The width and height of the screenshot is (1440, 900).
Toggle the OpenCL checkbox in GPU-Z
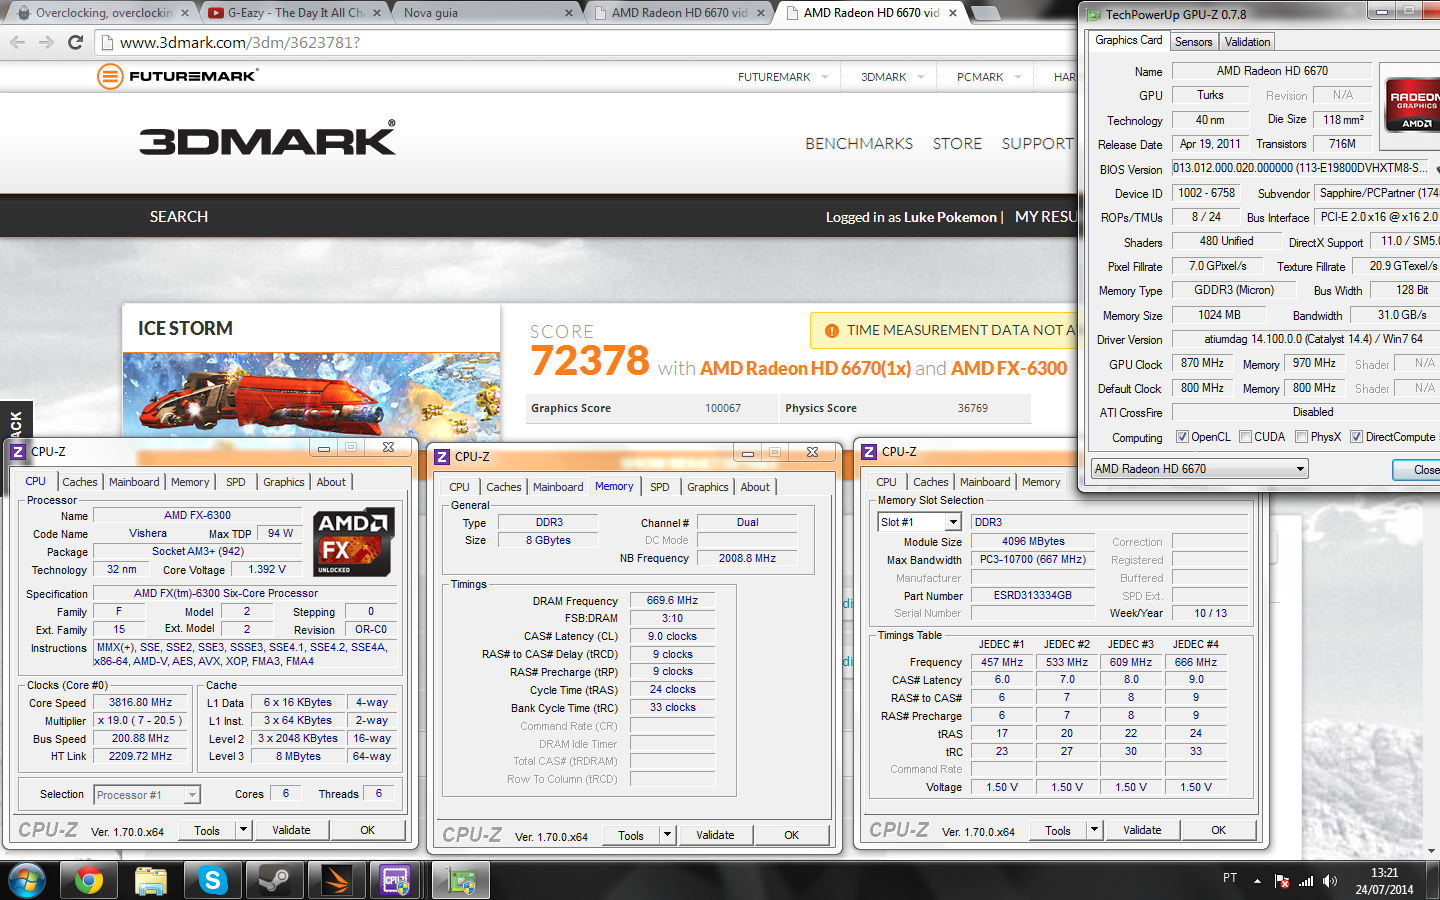(1182, 437)
